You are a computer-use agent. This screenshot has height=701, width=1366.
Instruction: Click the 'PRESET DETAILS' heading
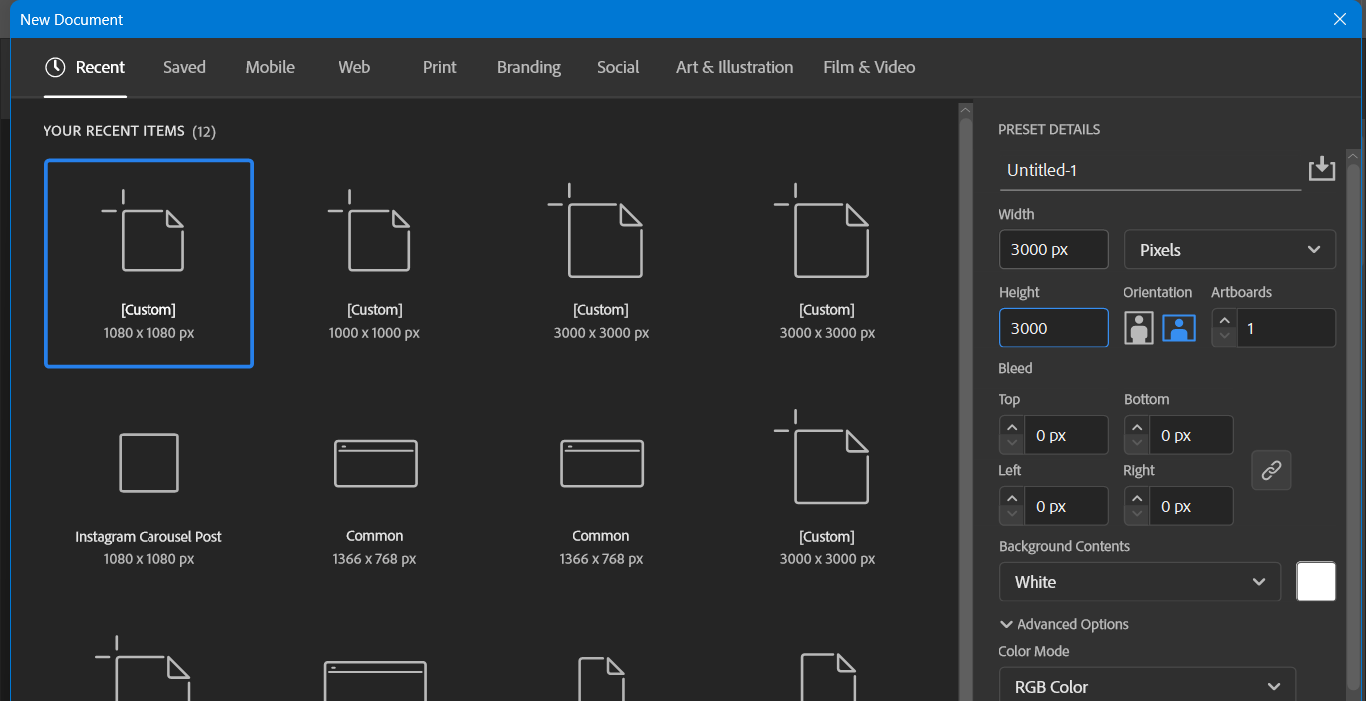point(1049,129)
